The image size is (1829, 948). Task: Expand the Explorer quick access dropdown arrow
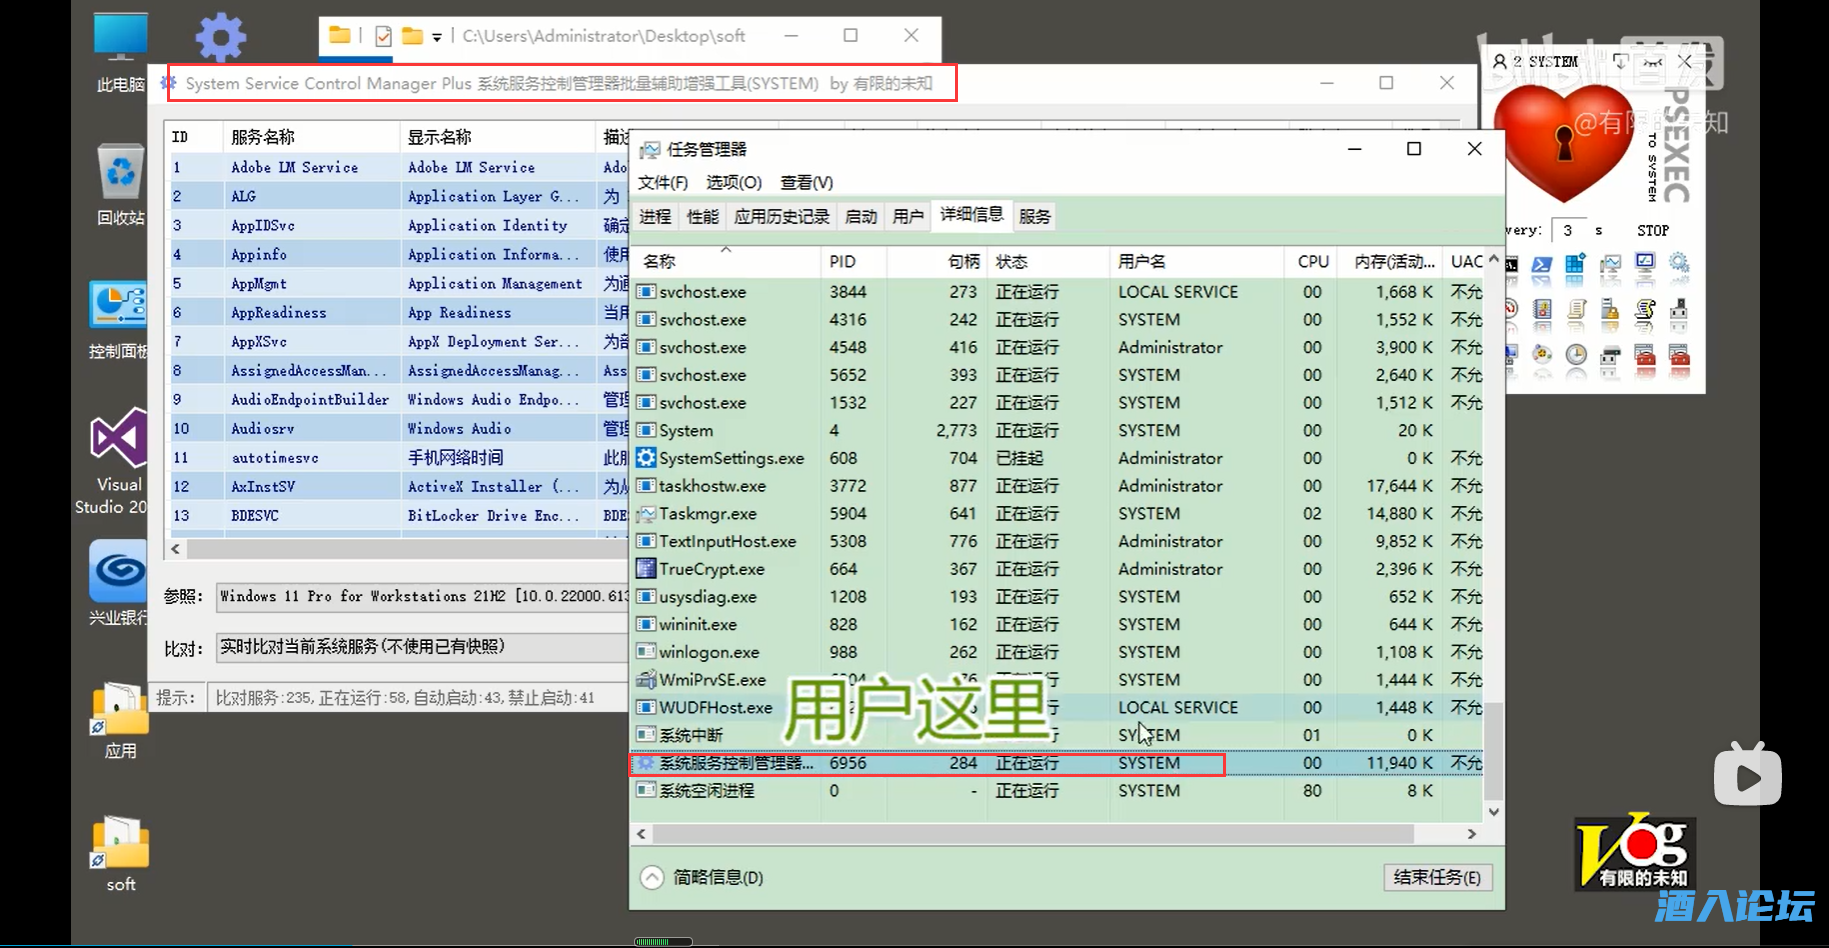pos(437,38)
